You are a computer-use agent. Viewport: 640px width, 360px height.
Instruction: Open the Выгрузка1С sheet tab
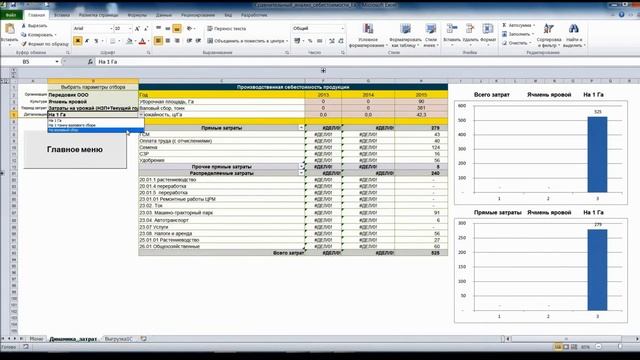click(x=119, y=339)
